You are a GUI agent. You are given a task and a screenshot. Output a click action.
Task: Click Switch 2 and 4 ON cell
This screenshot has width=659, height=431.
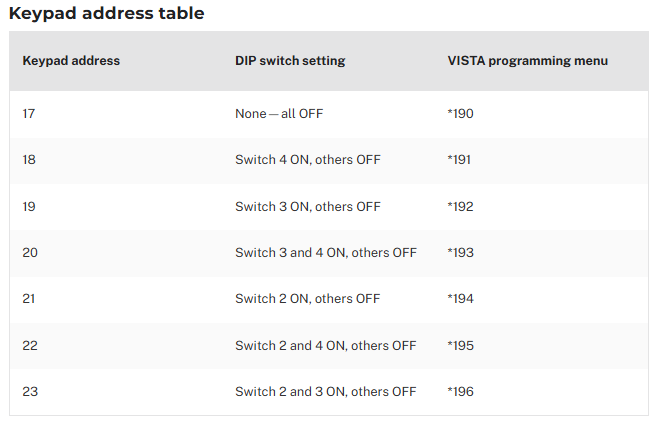(326, 345)
